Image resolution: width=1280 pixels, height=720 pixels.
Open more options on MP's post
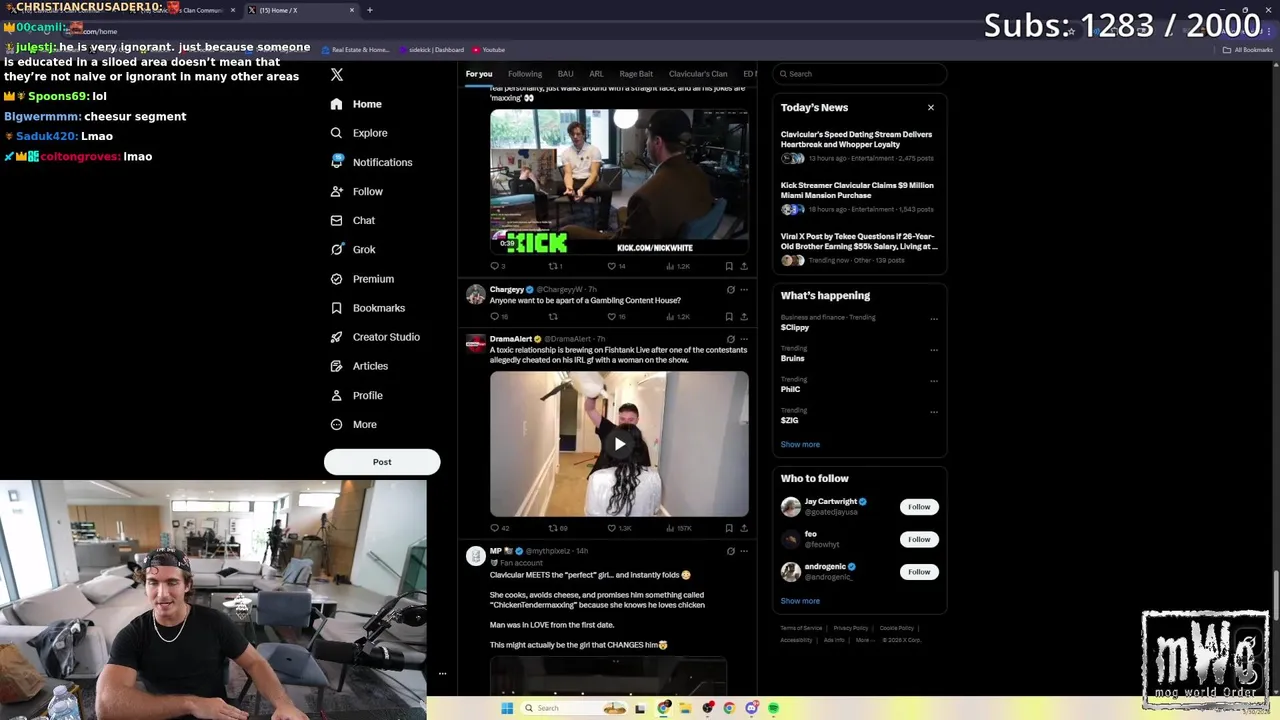(x=744, y=551)
